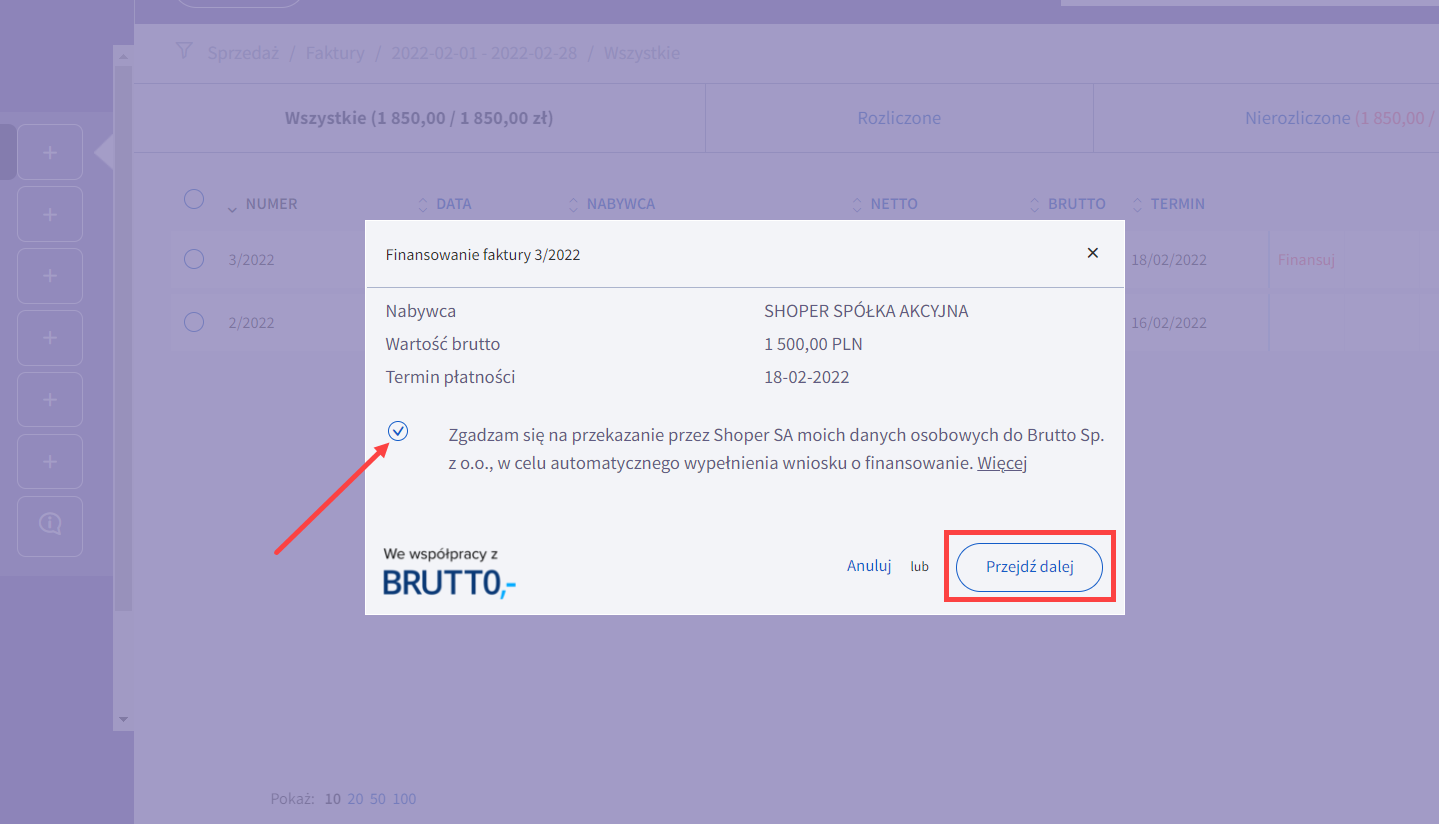This screenshot has height=824, width=1439.
Task: Toggle the select-all circle in table header
Action: point(194,199)
